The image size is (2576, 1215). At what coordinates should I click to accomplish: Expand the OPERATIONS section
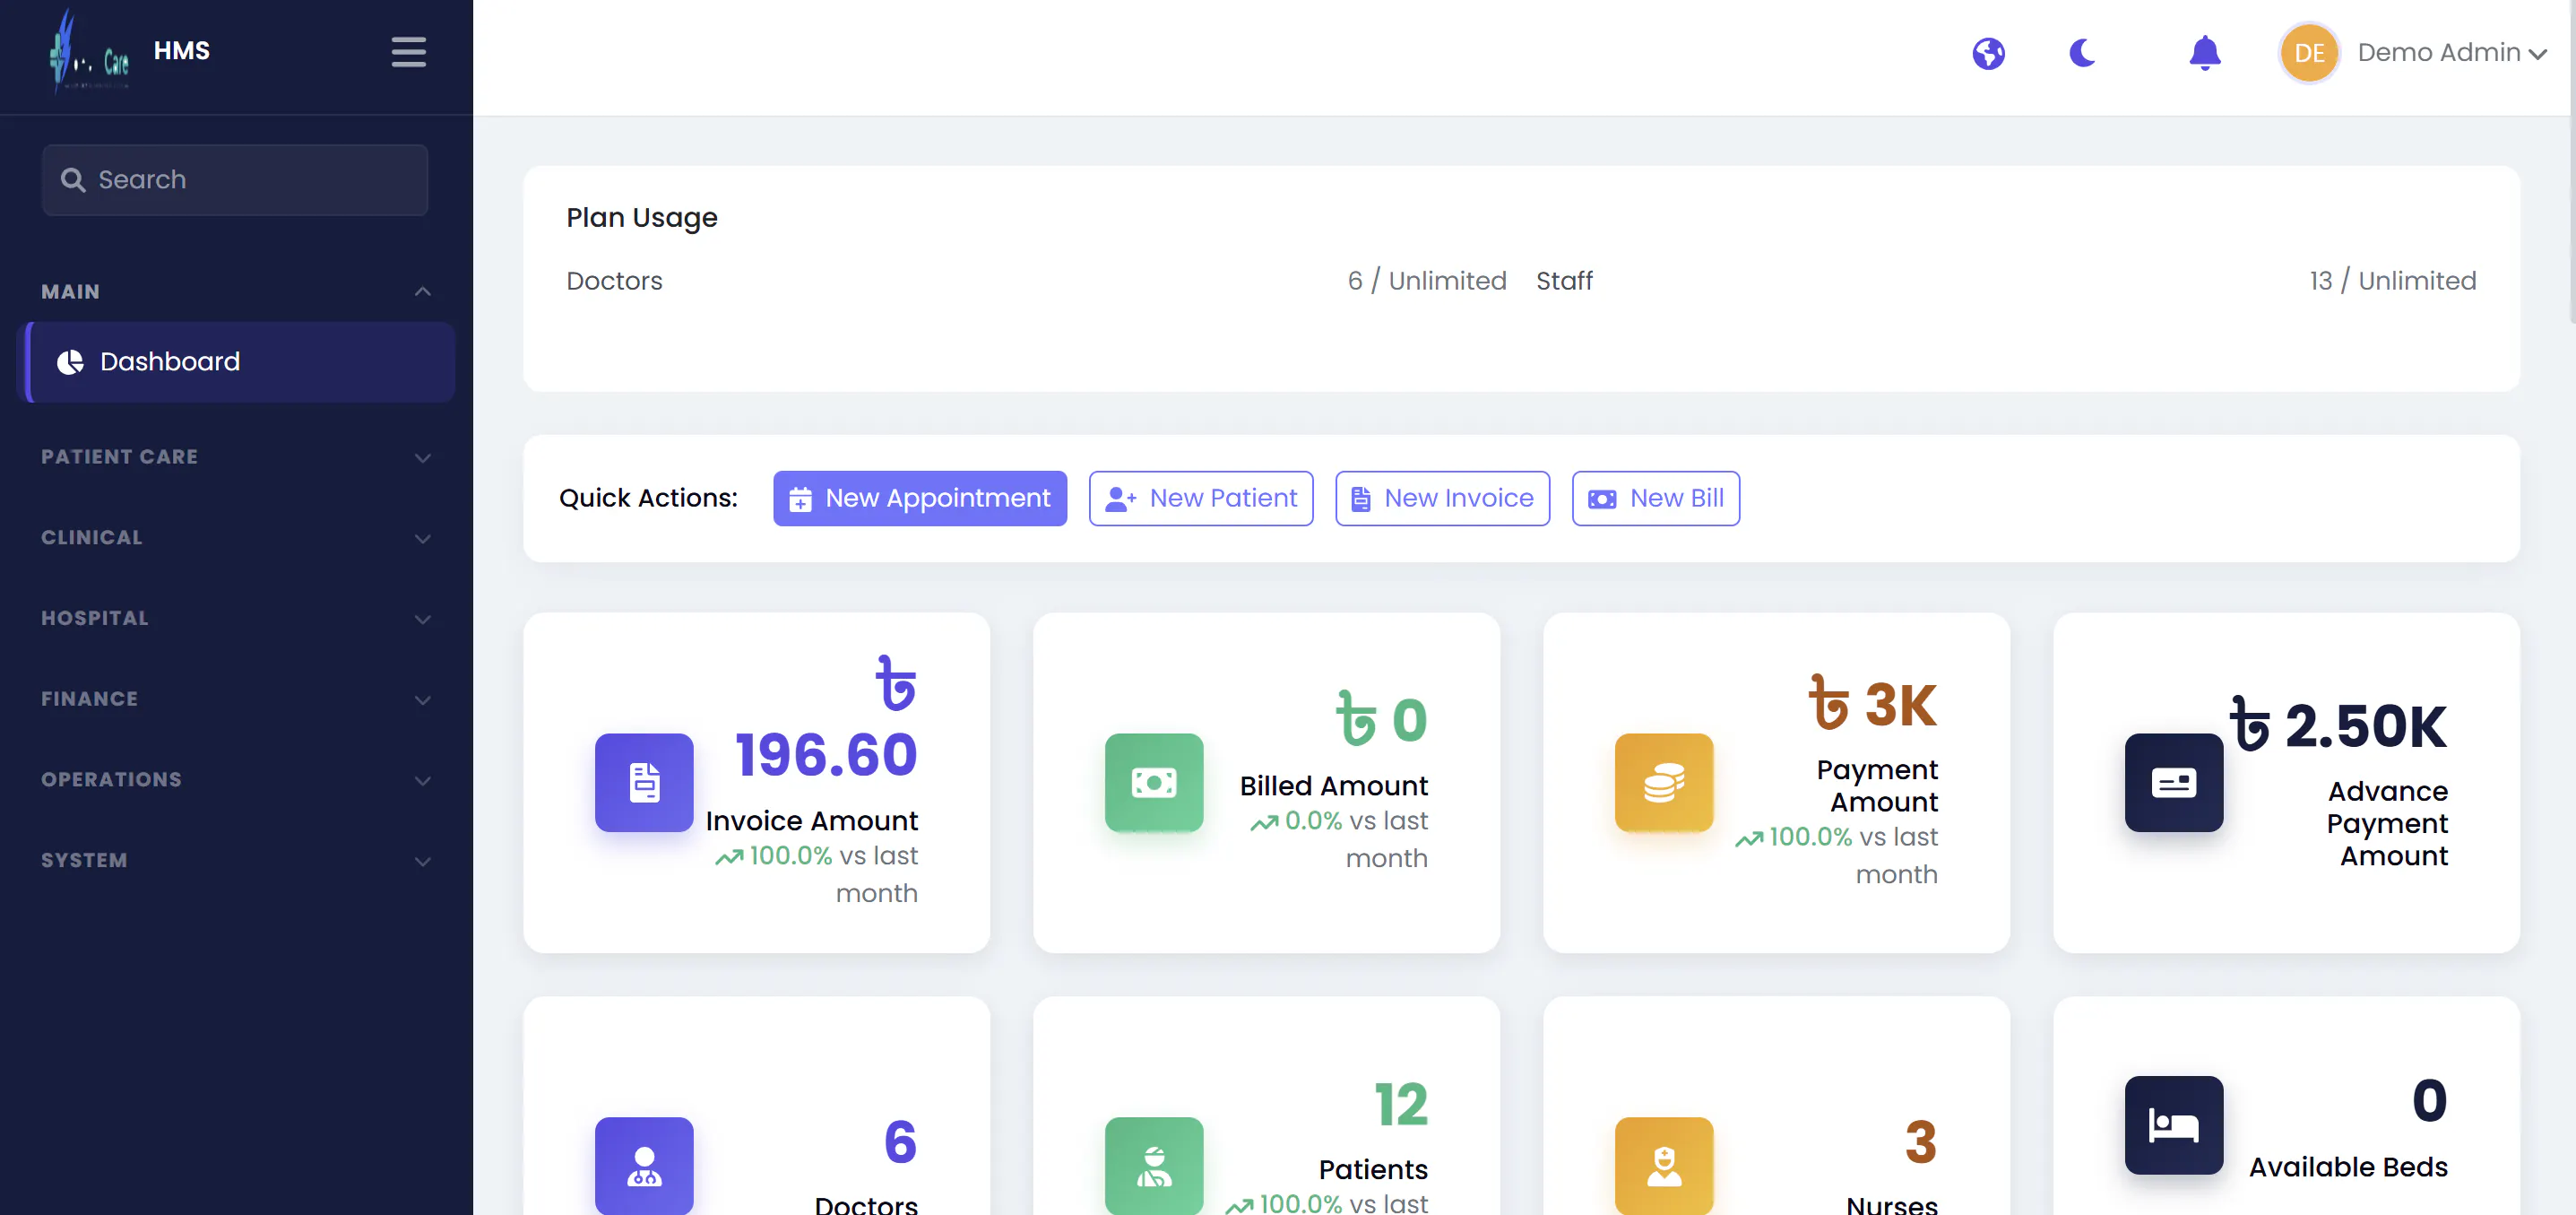coord(235,780)
